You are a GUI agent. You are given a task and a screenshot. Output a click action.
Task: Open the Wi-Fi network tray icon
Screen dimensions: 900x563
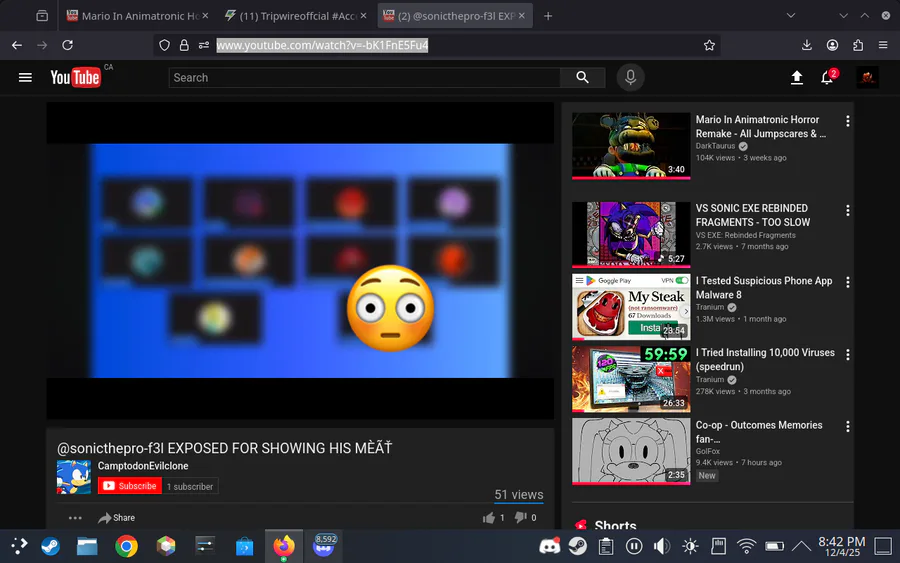point(746,546)
